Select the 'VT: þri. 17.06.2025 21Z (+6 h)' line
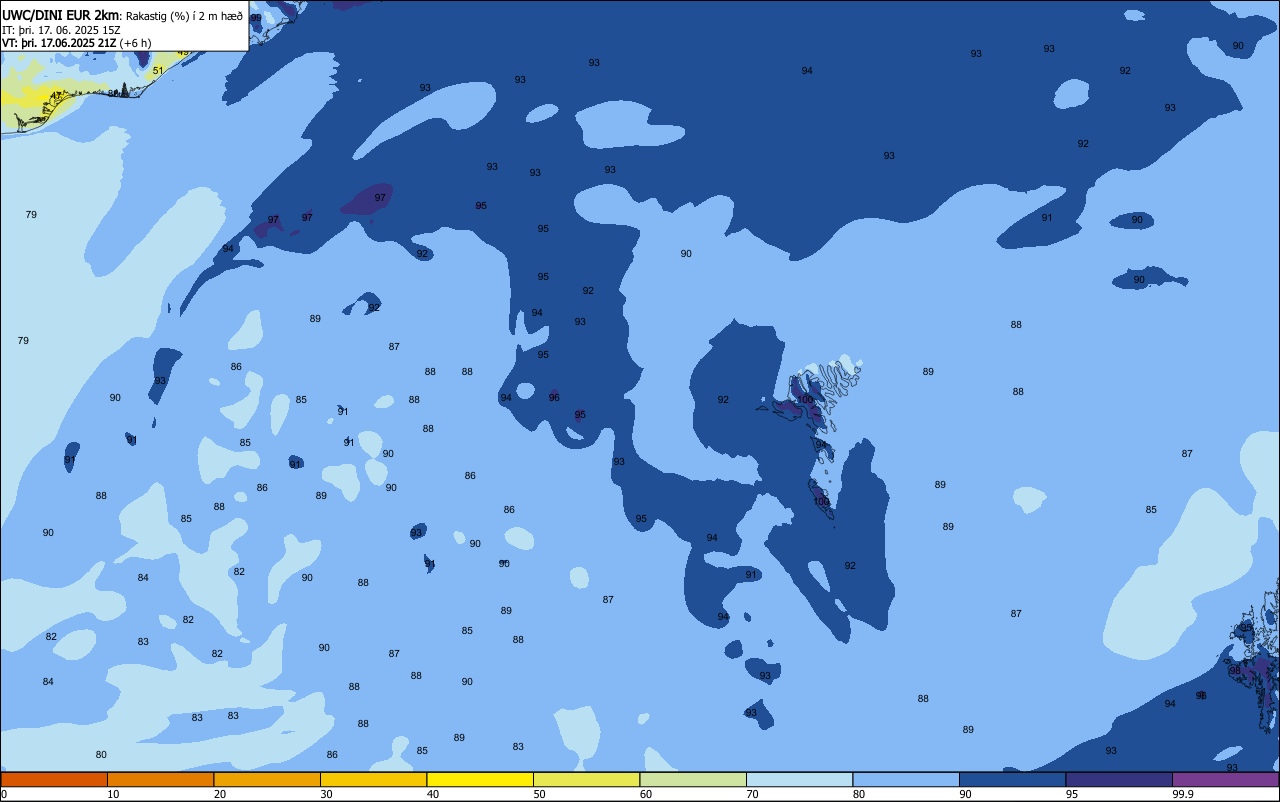The image size is (1280, 802). coord(76,43)
